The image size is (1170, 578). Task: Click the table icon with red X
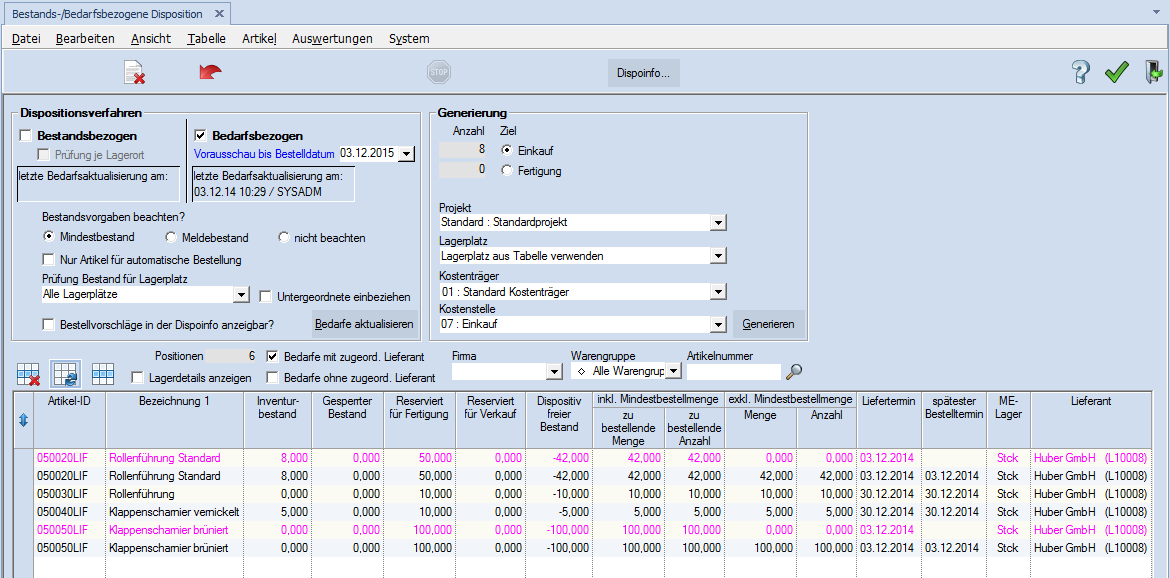click(x=29, y=374)
